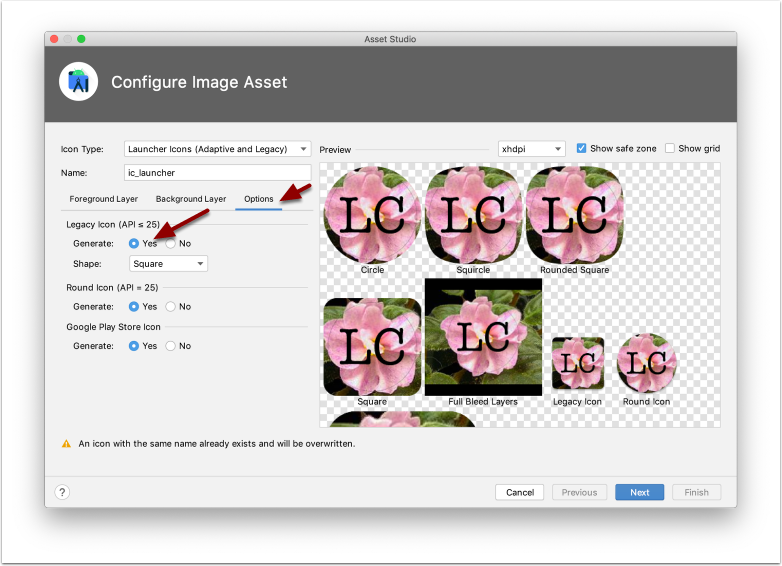Open the Icon Type dropdown
Viewport: 782px width, 566px height.
(x=218, y=149)
